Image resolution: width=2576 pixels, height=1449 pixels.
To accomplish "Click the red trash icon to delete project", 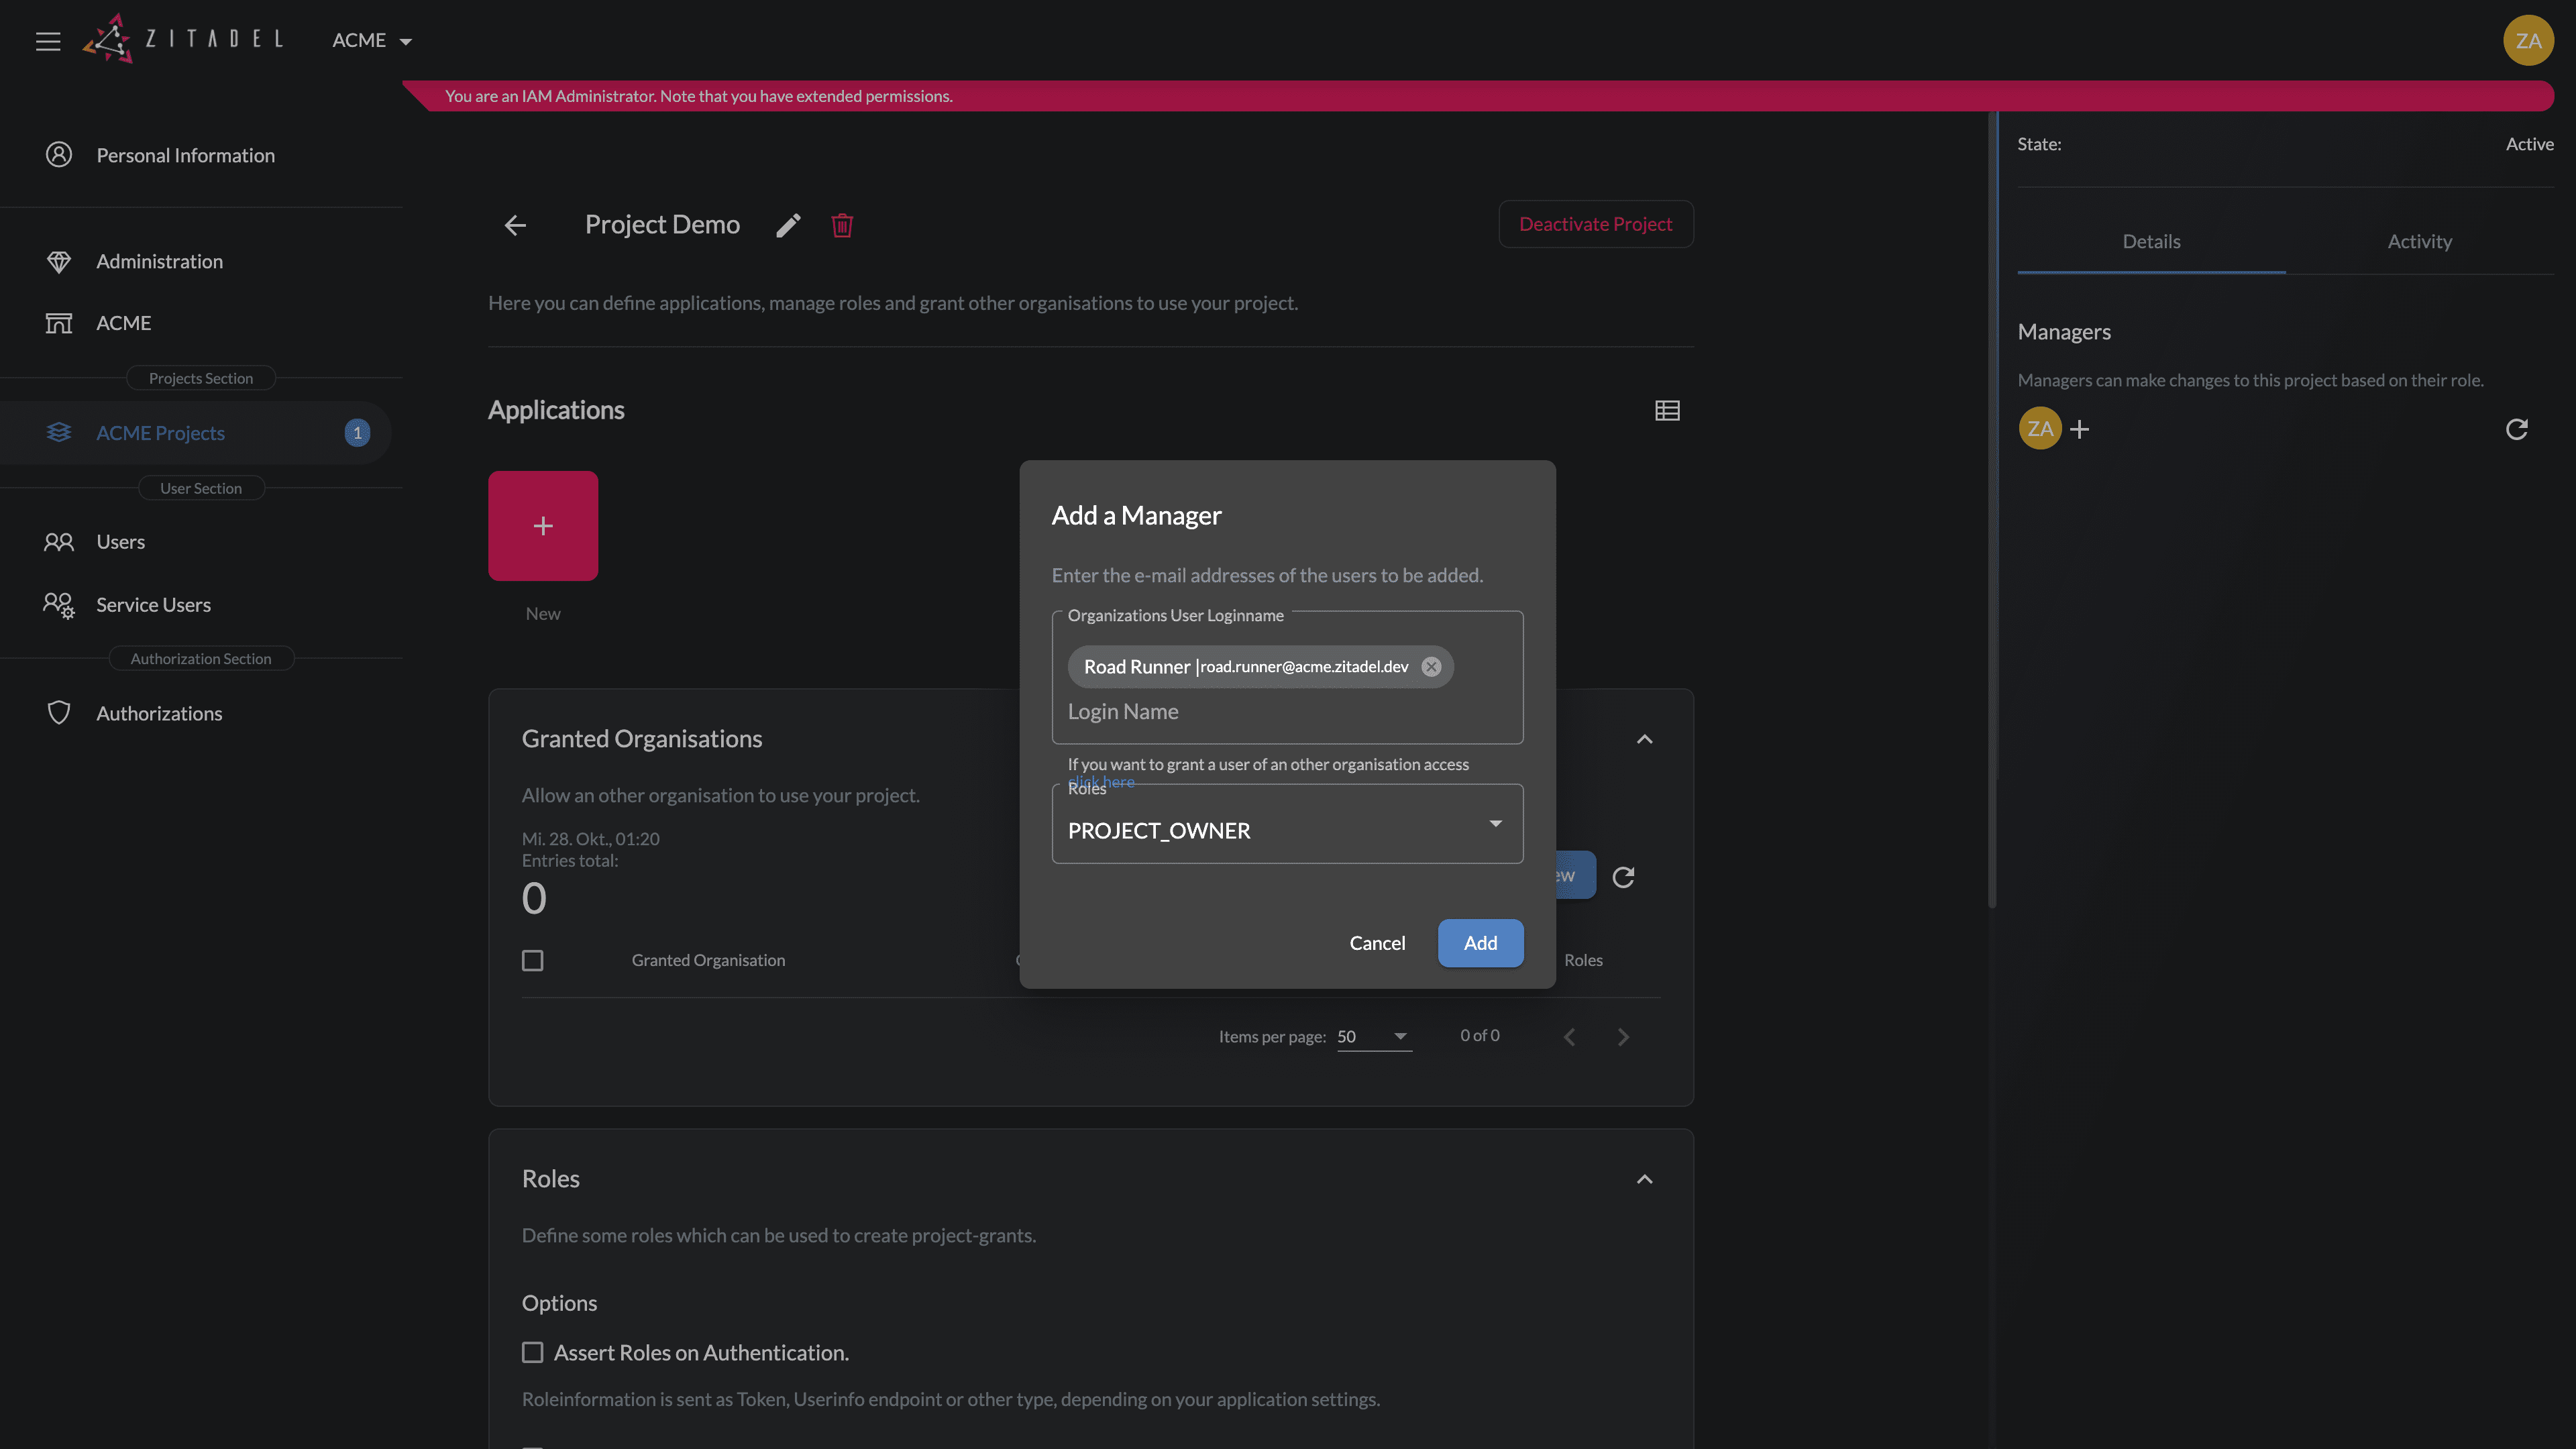I will 842,225.
